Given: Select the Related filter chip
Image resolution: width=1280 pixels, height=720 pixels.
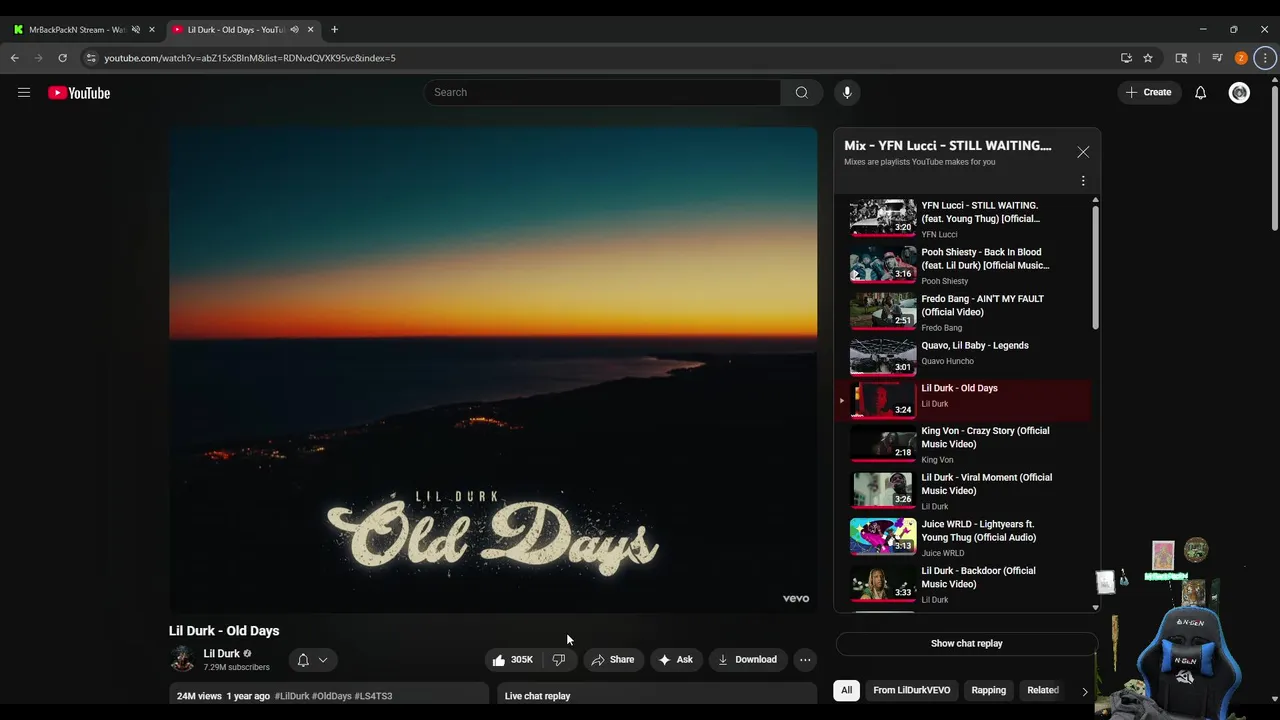Looking at the screenshot, I should click(1042, 690).
